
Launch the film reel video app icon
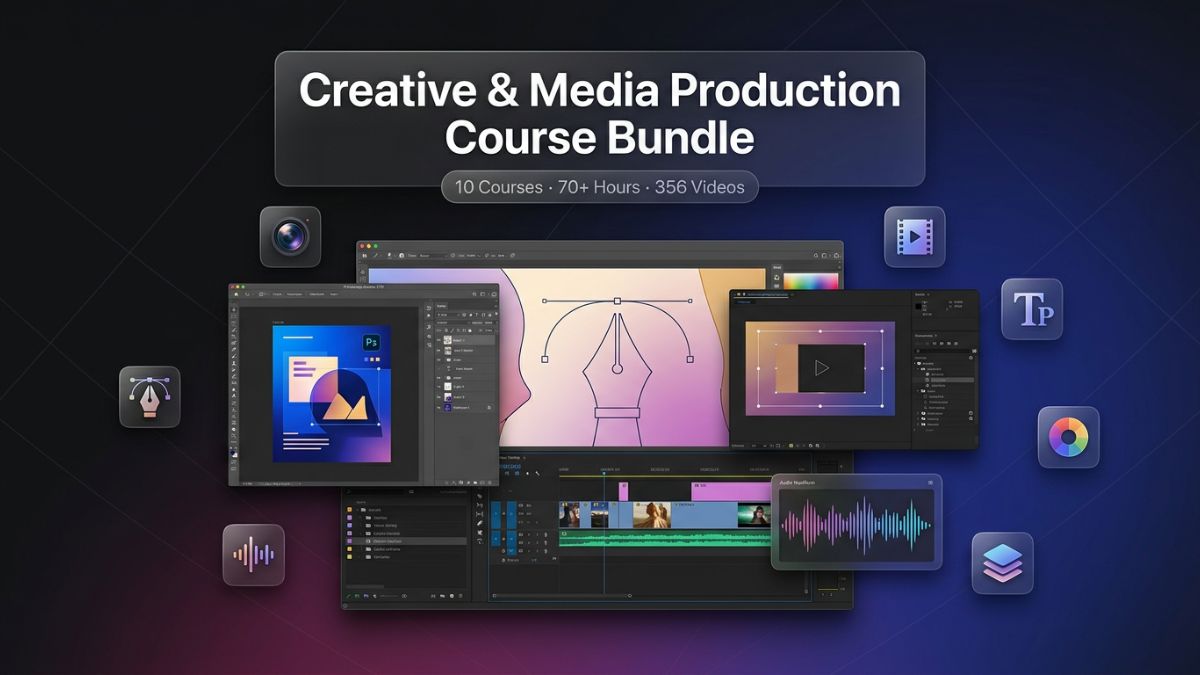[914, 239]
